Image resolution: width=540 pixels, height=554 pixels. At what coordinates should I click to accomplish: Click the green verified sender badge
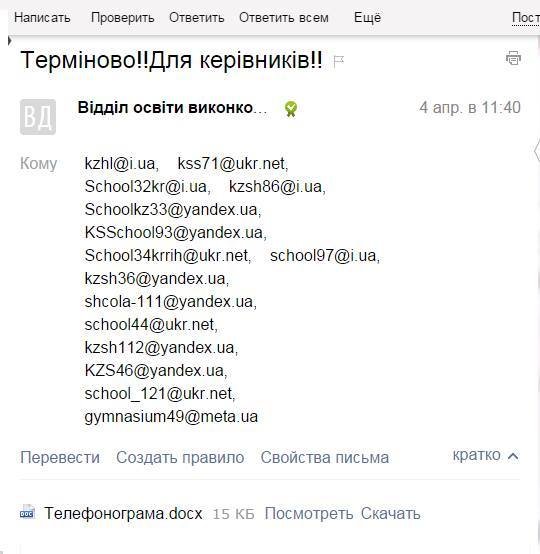291,109
